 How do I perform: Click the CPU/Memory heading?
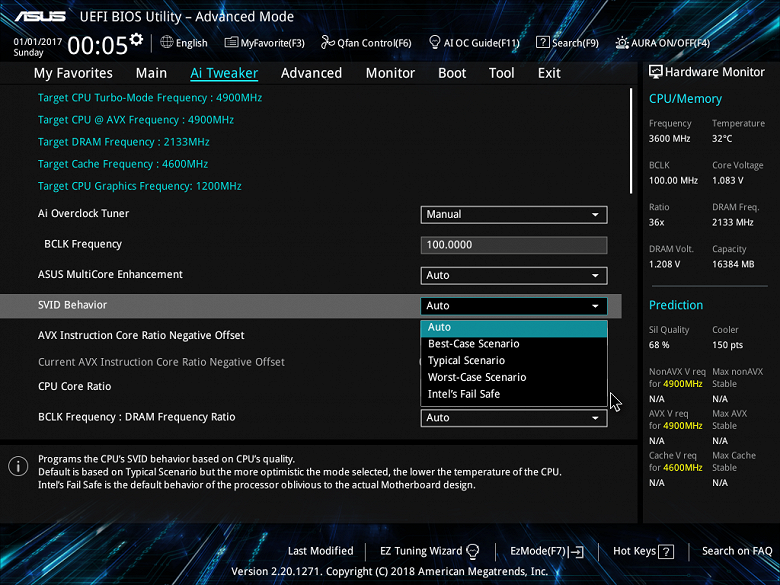click(x=685, y=98)
